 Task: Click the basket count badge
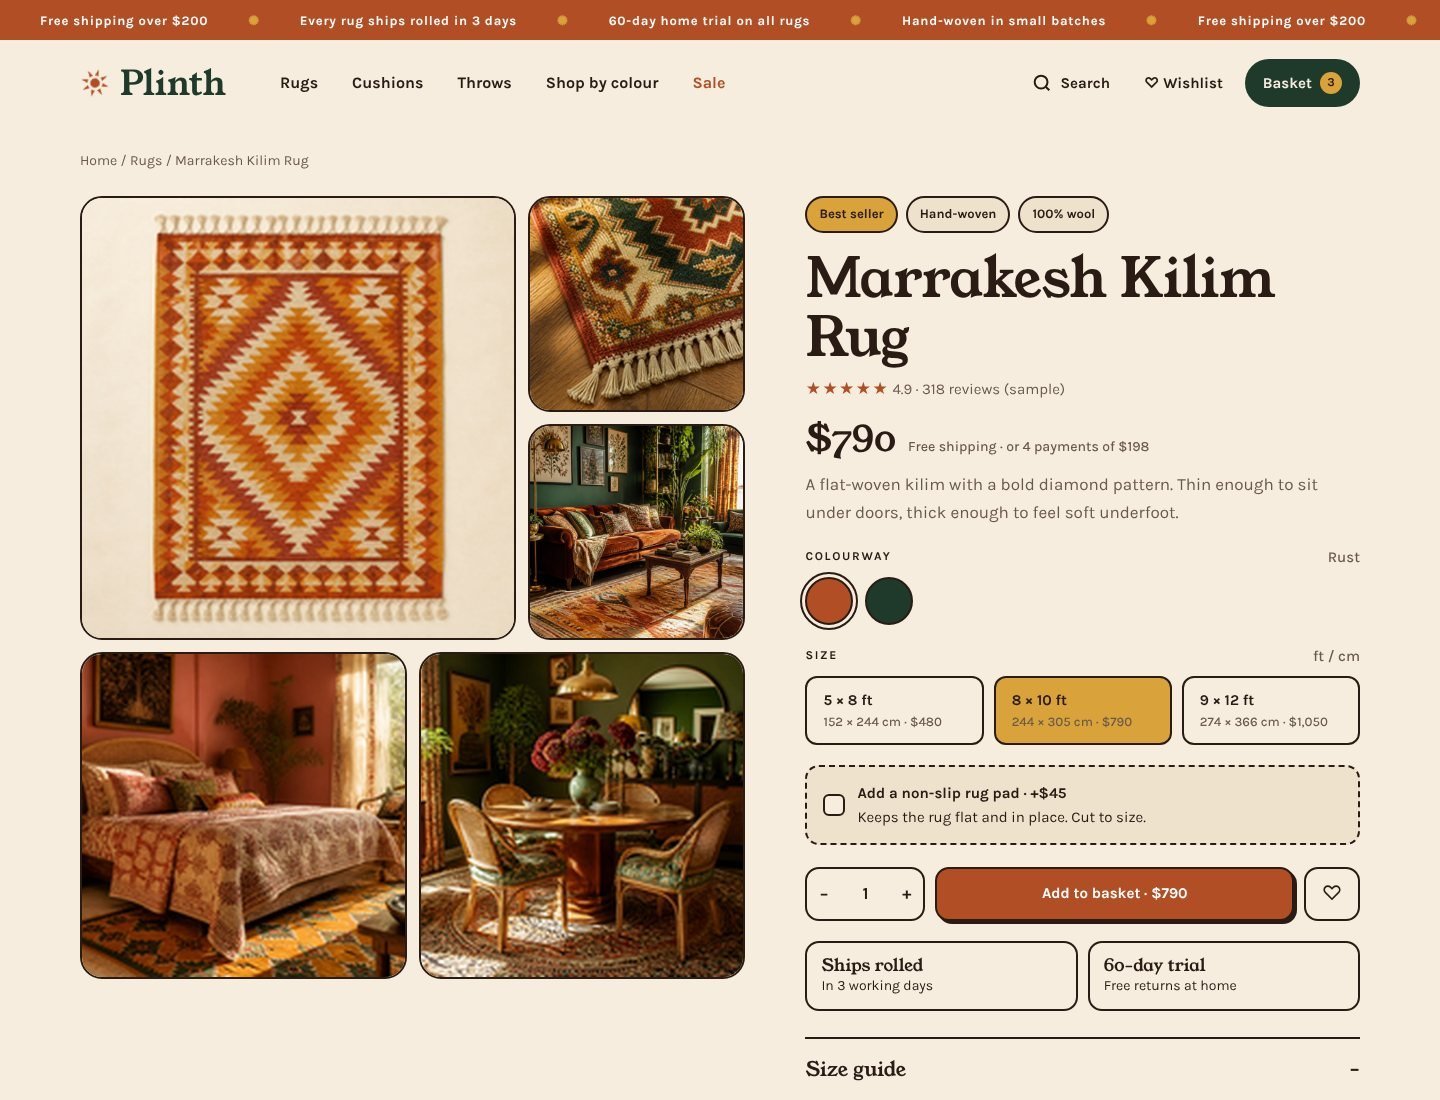click(1331, 83)
